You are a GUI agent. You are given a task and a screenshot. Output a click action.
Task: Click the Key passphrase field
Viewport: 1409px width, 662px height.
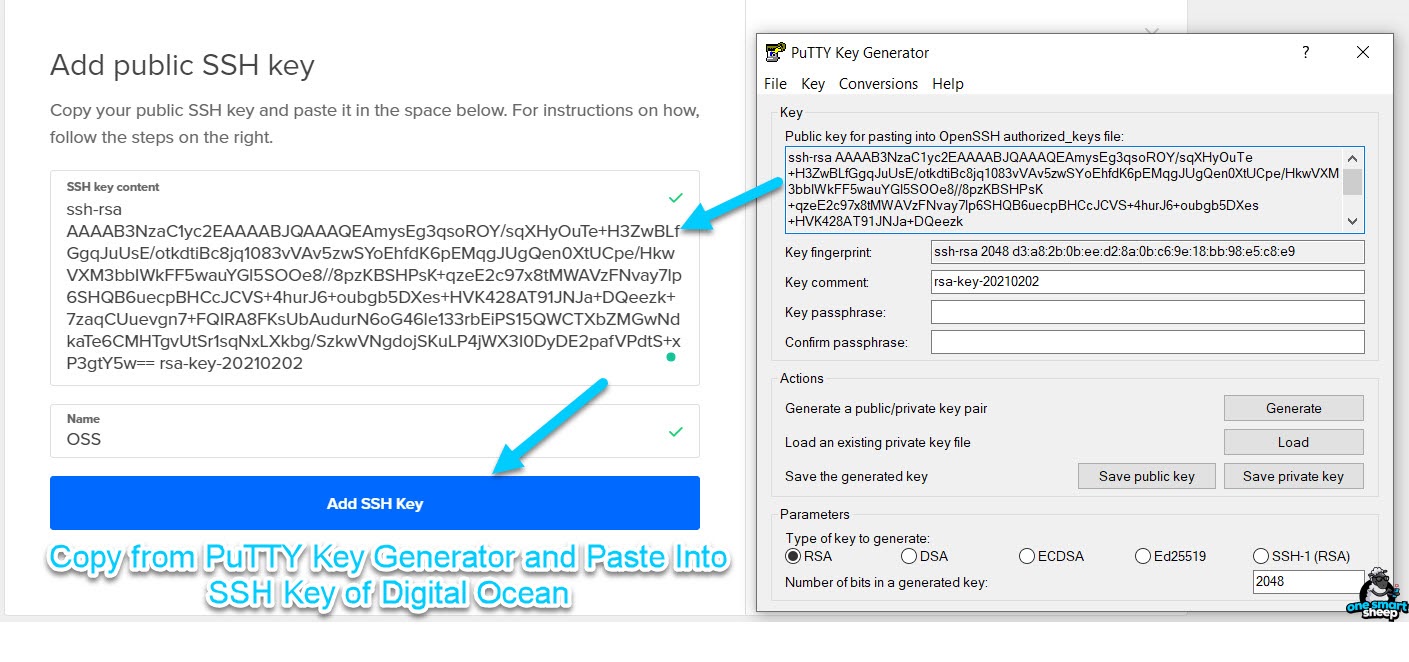pos(1147,312)
